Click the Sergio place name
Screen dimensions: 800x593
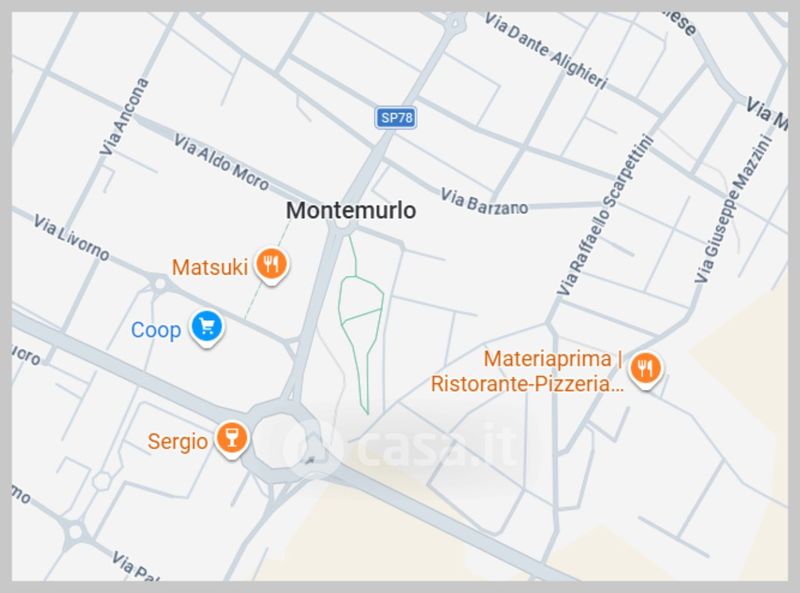point(178,441)
